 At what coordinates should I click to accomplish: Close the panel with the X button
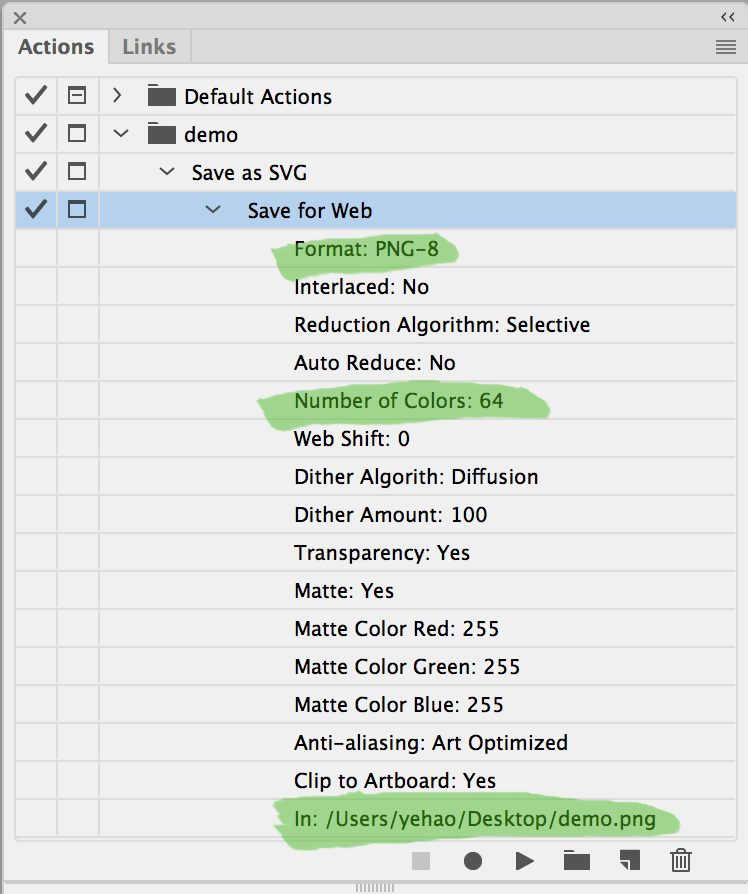coord(20,17)
